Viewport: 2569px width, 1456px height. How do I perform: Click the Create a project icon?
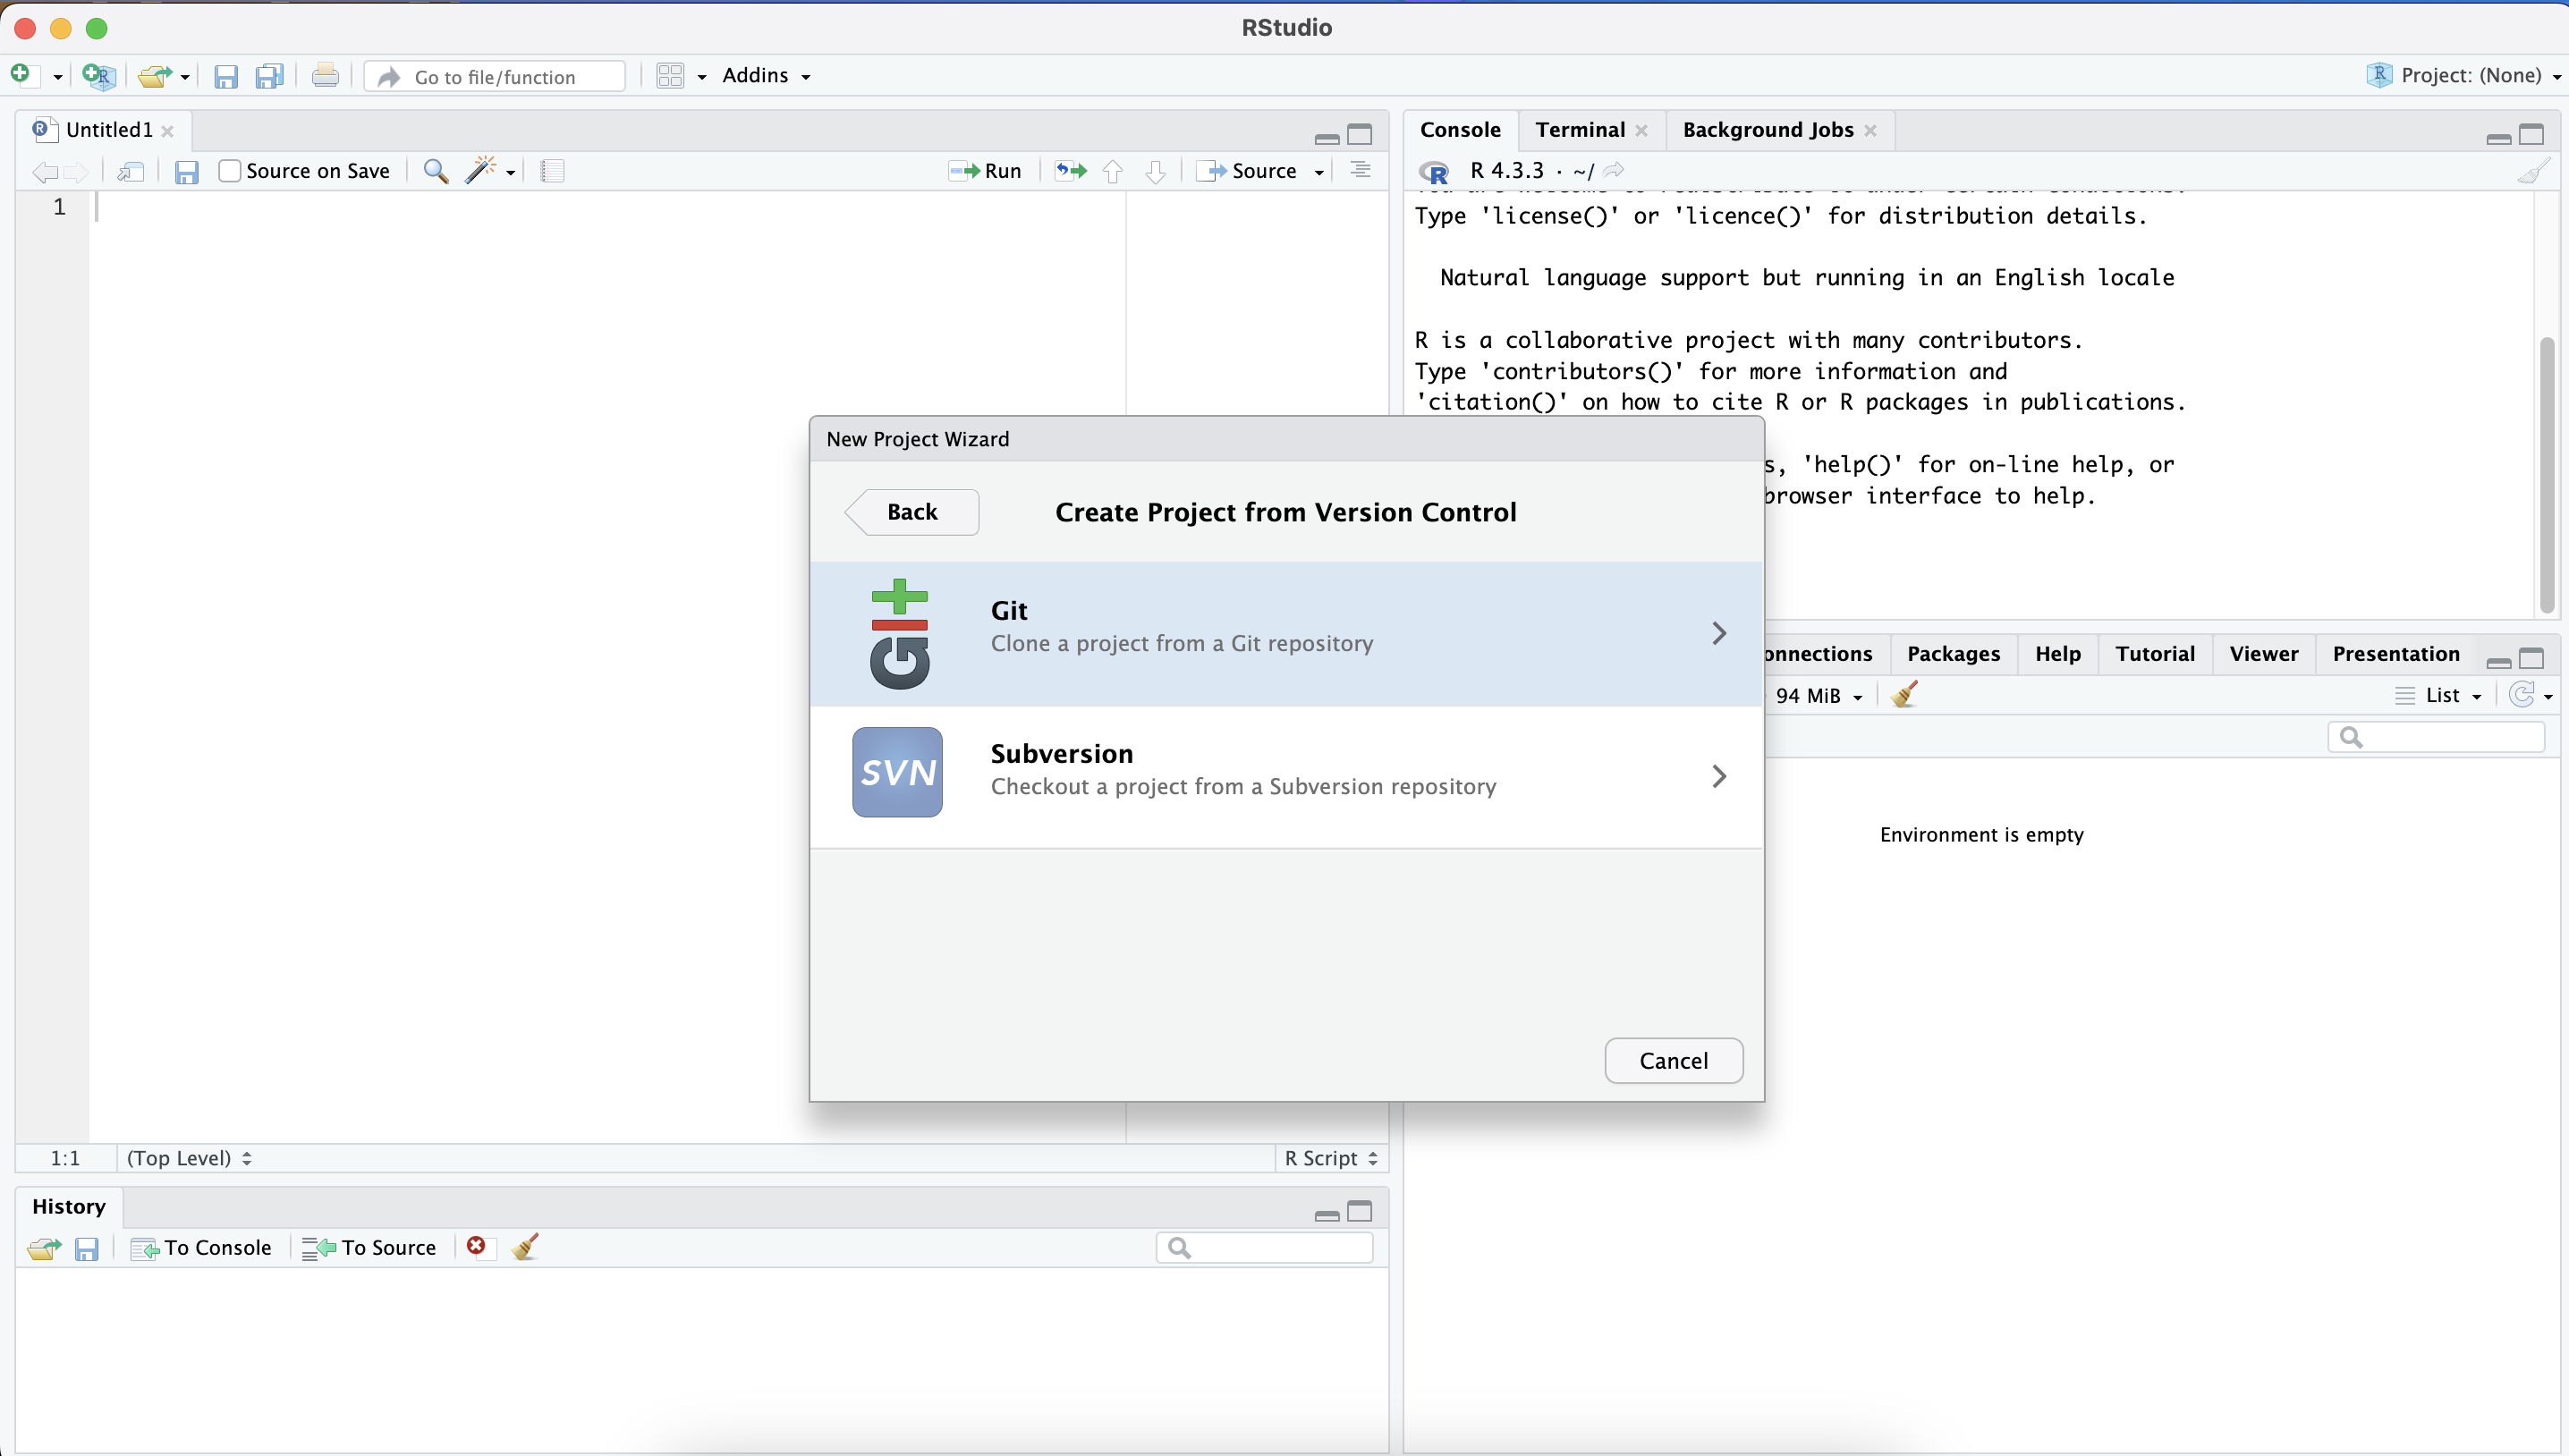click(98, 76)
